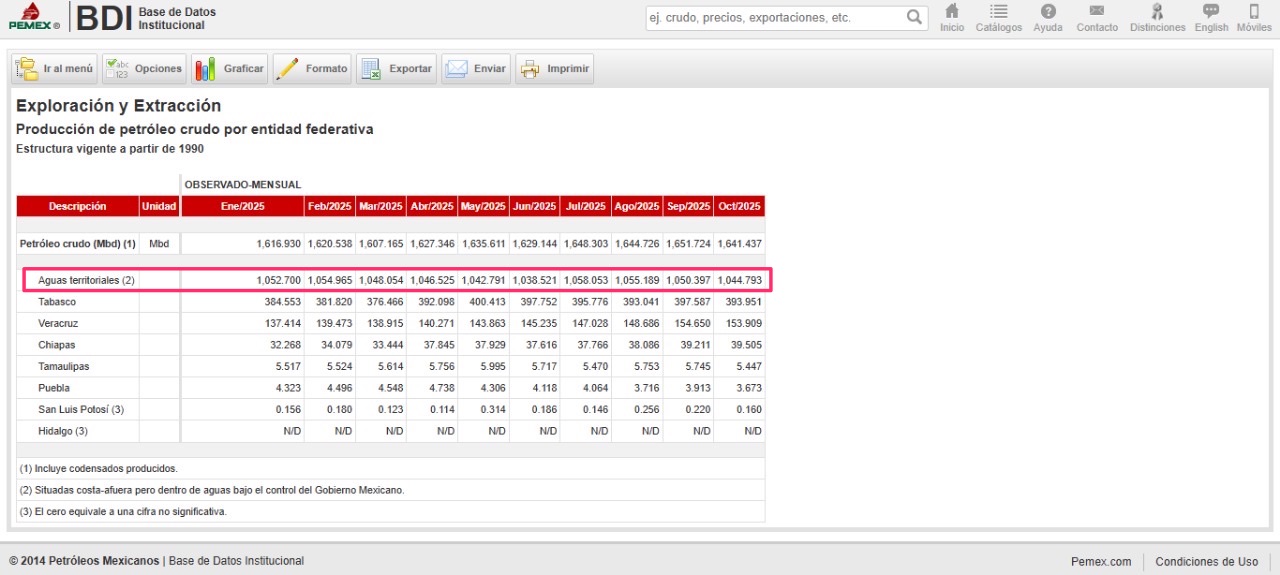Open the Catálogos list icon
The image size is (1280, 575).
click(998, 12)
